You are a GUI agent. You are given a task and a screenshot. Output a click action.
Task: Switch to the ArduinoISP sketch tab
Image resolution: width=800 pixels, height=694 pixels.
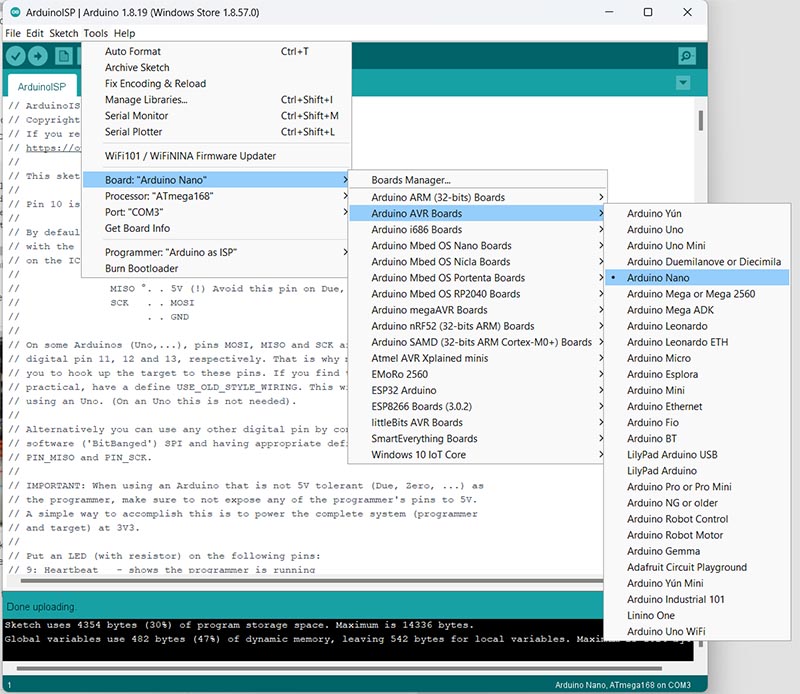point(42,87)
